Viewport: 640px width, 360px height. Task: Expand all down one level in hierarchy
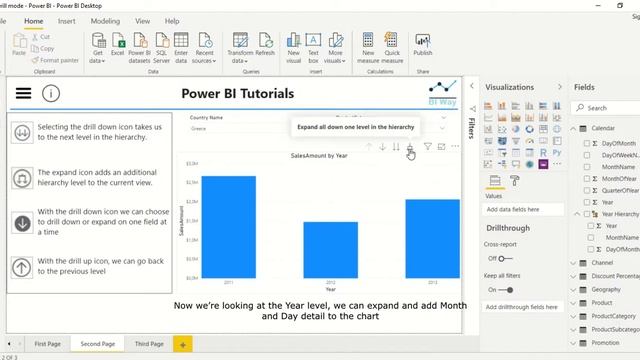coord(410,147)
